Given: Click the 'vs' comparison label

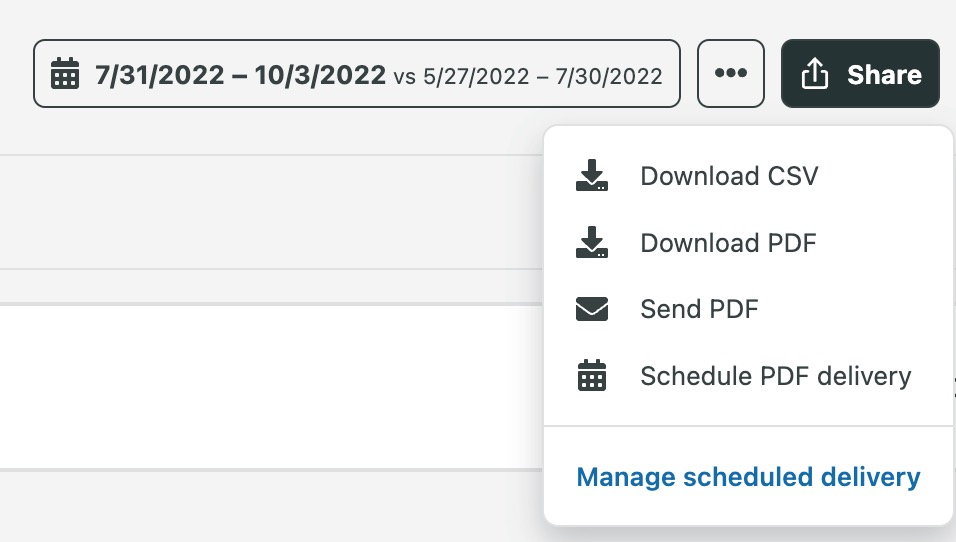Looking at the screenshot, I should click(404, 76).
